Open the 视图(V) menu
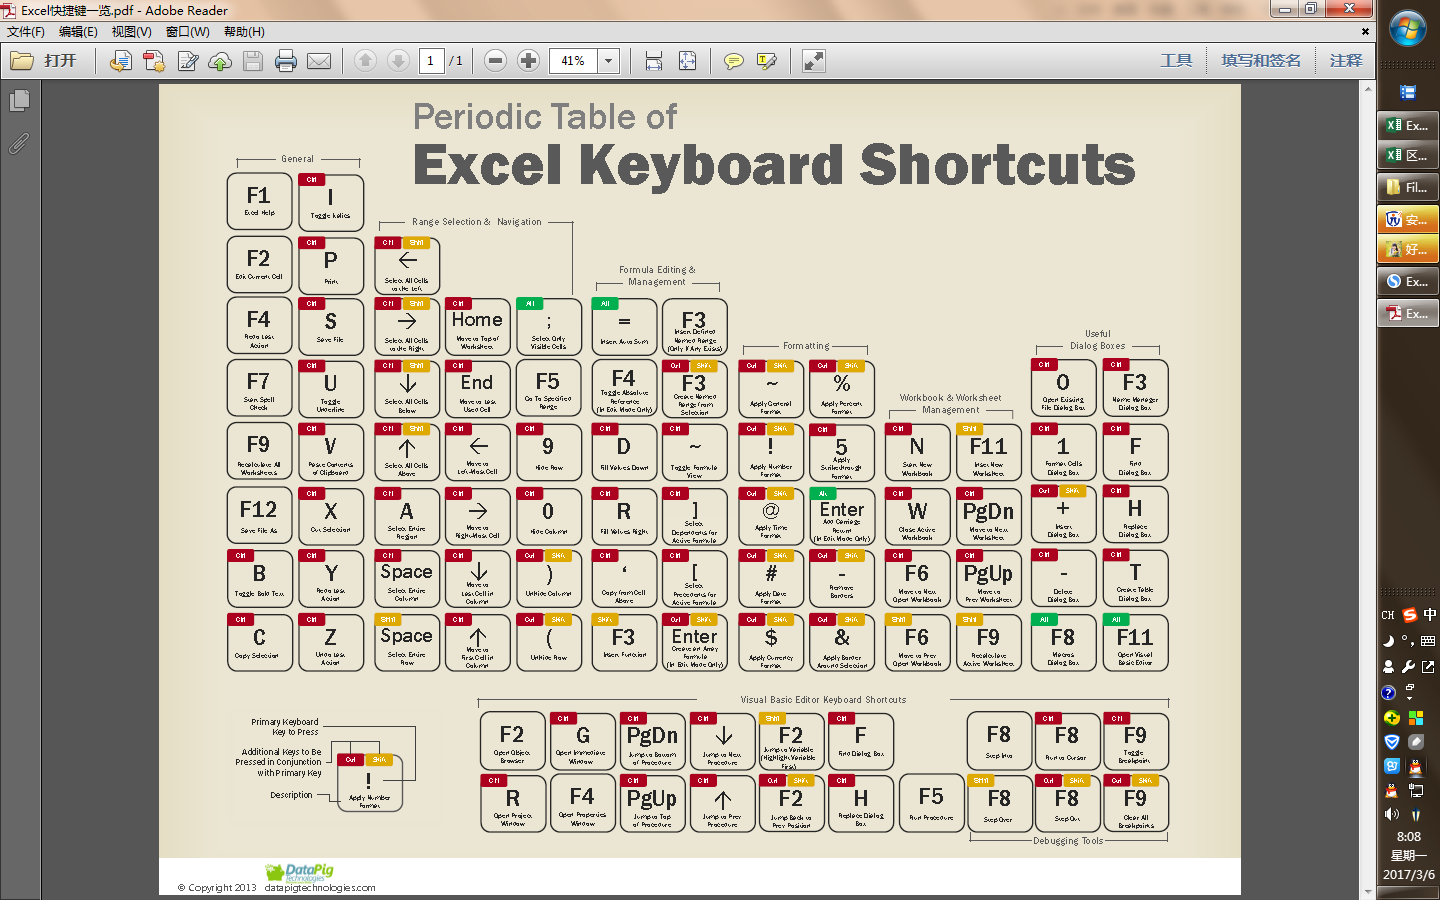The width and height of the screenshot is (1440, 900). pos(132,32)
